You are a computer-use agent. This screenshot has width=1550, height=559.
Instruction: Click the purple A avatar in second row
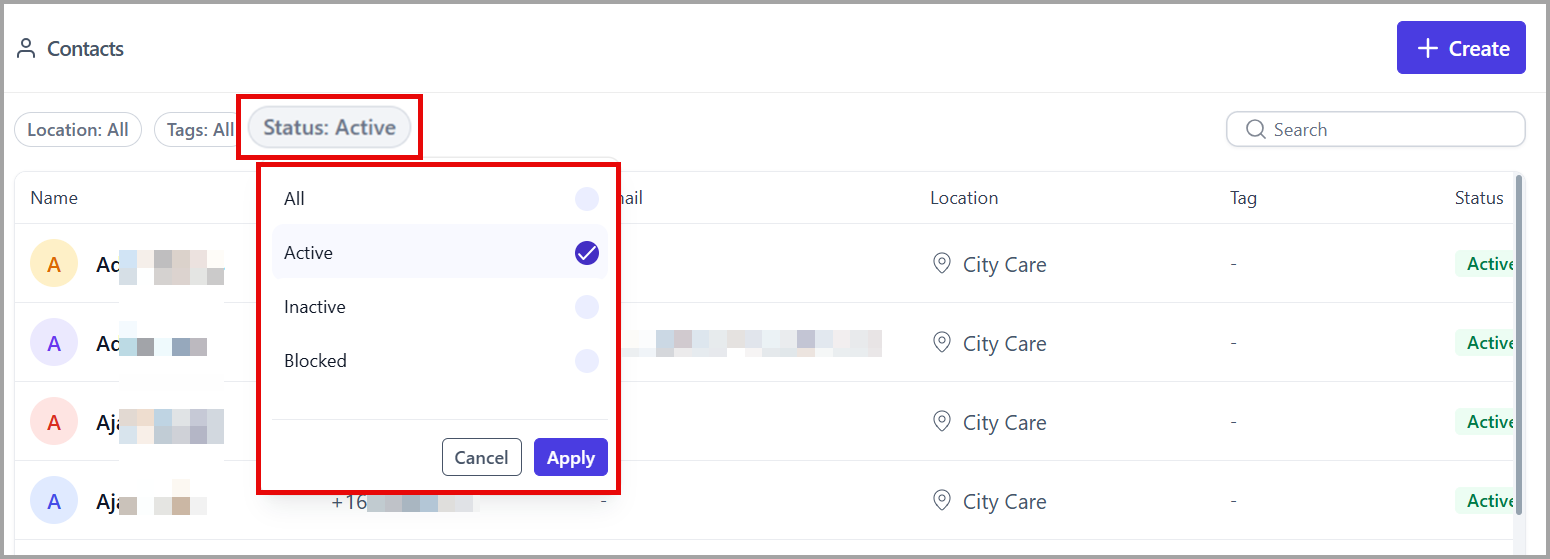click(54, 343)
